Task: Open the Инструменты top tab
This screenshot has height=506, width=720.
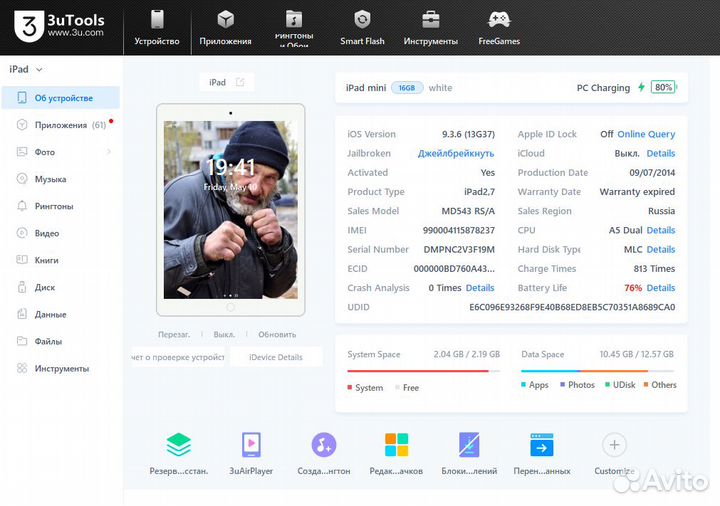Action: (x=431, y=28)
